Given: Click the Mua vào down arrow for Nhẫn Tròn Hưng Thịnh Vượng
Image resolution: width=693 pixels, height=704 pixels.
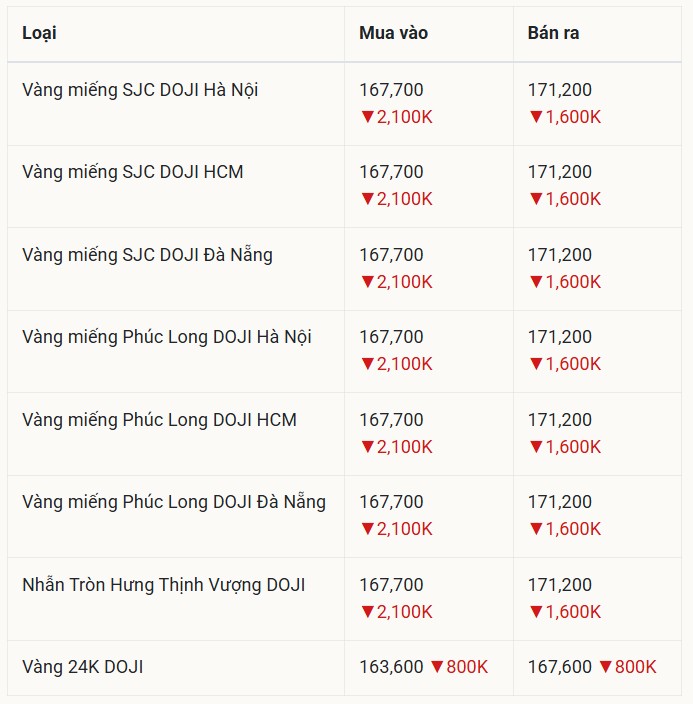Looking at the screenshot, I should point(367,613).
